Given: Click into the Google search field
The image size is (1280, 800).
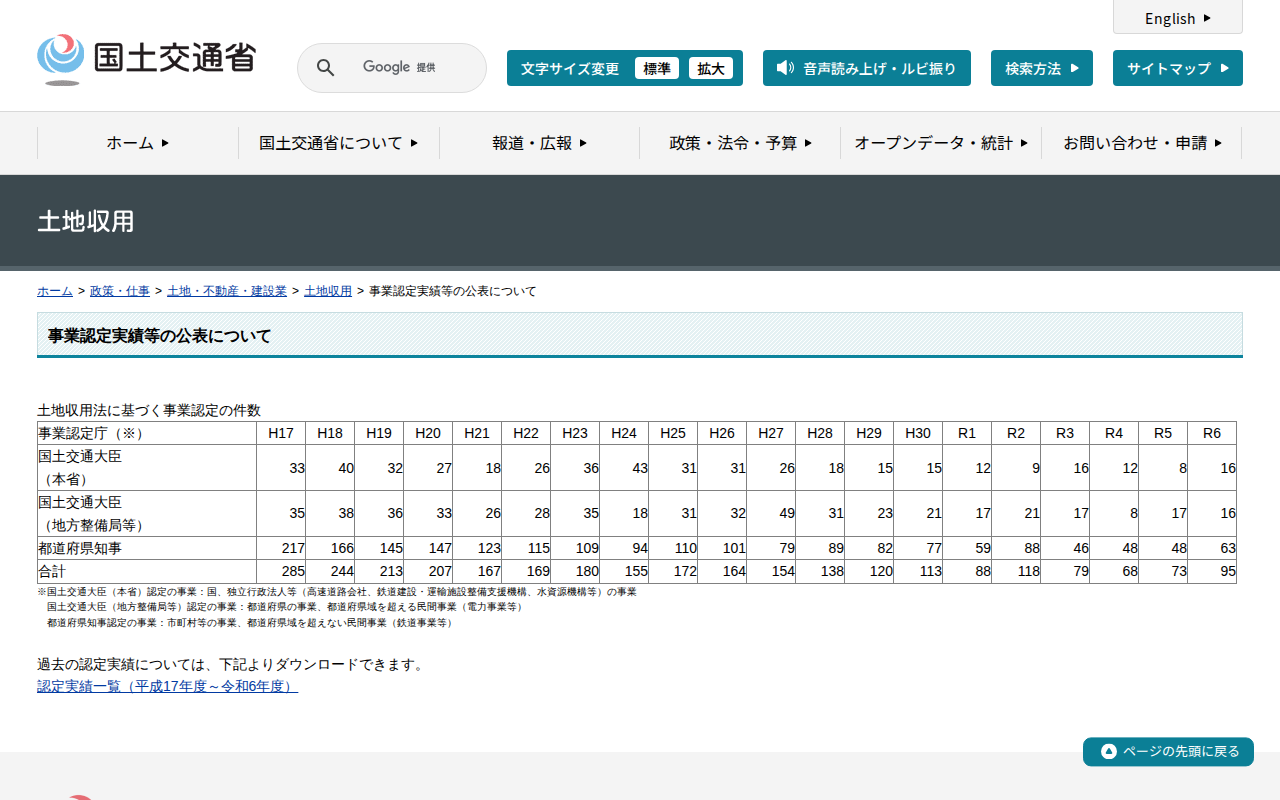Looking at the screenshot, I should 410,68.
